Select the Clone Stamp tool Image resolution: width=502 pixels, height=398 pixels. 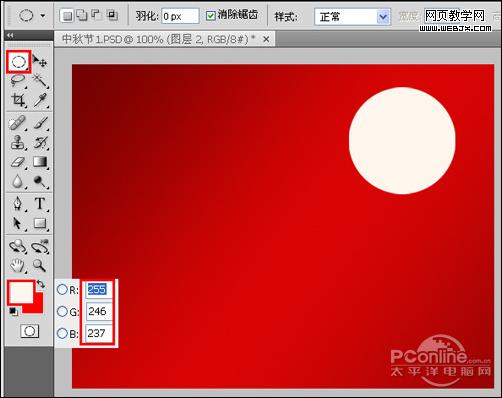click(x=17, y=143)
